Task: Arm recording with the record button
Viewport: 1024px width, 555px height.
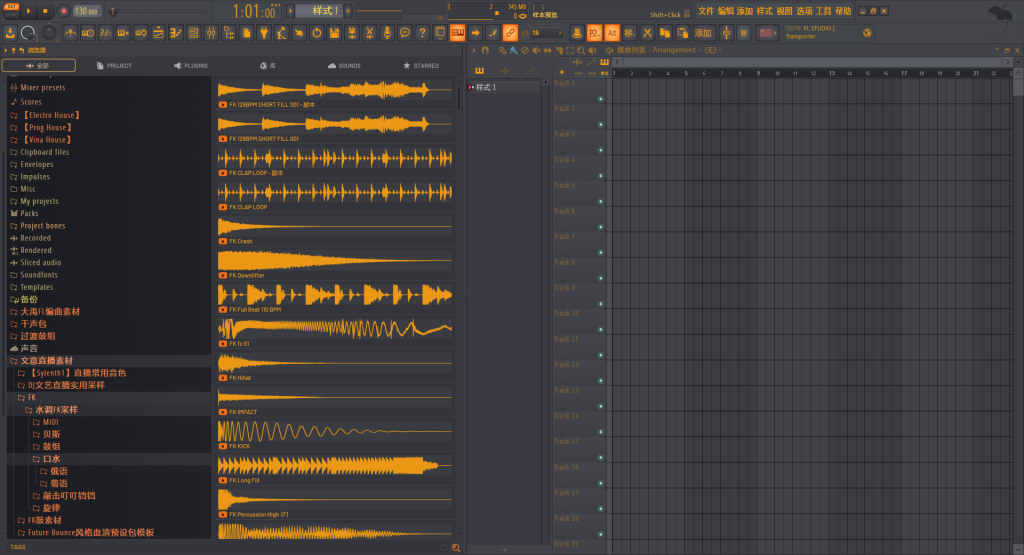Action: pyautogui.click(x=63, y=11)
